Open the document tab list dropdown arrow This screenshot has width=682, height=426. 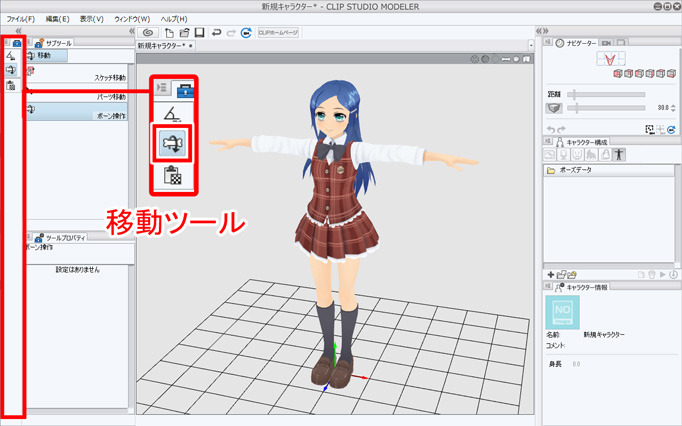pos(529,45)
